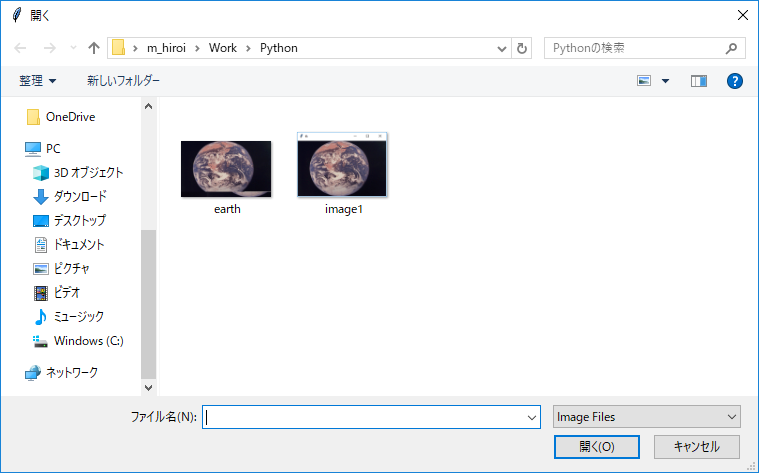Click the ファイル名 text input field
The image size is (759, 473).
click(x=365, y=417)
